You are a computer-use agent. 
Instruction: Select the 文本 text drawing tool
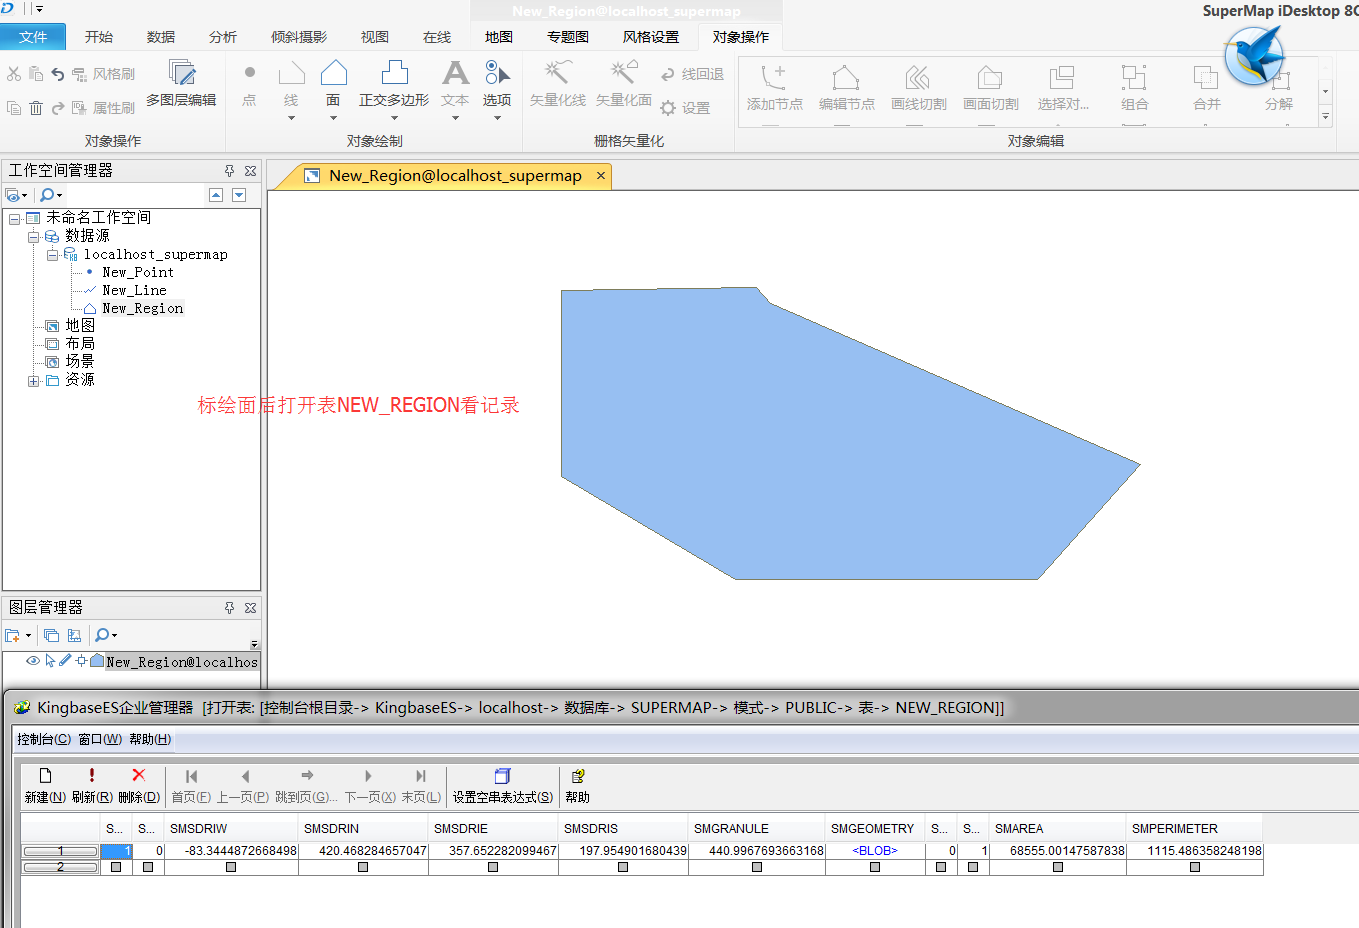pyautogui.click(x=455, y=82)
